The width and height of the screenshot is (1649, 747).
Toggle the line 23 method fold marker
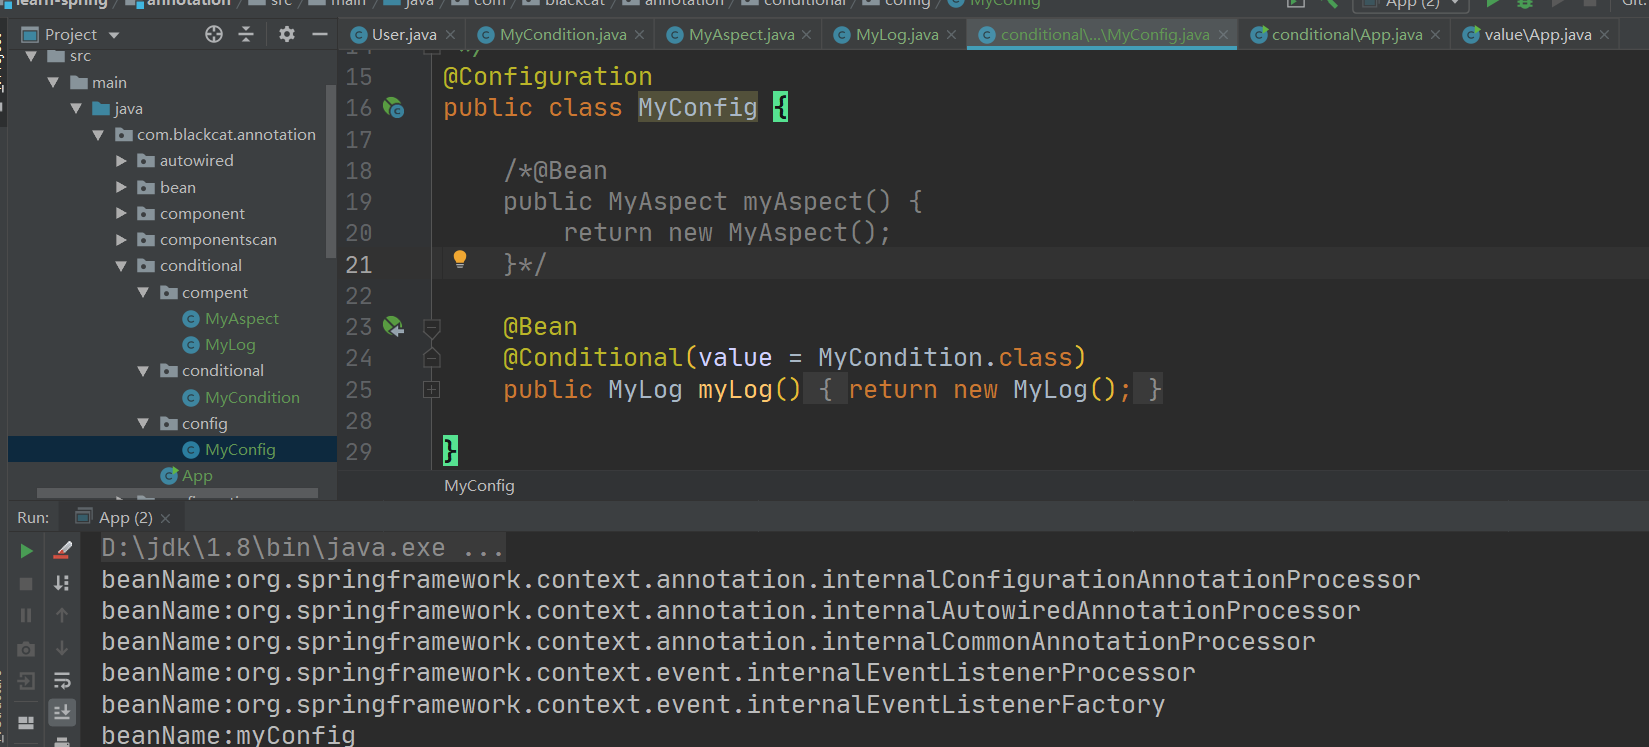point(432,327)
